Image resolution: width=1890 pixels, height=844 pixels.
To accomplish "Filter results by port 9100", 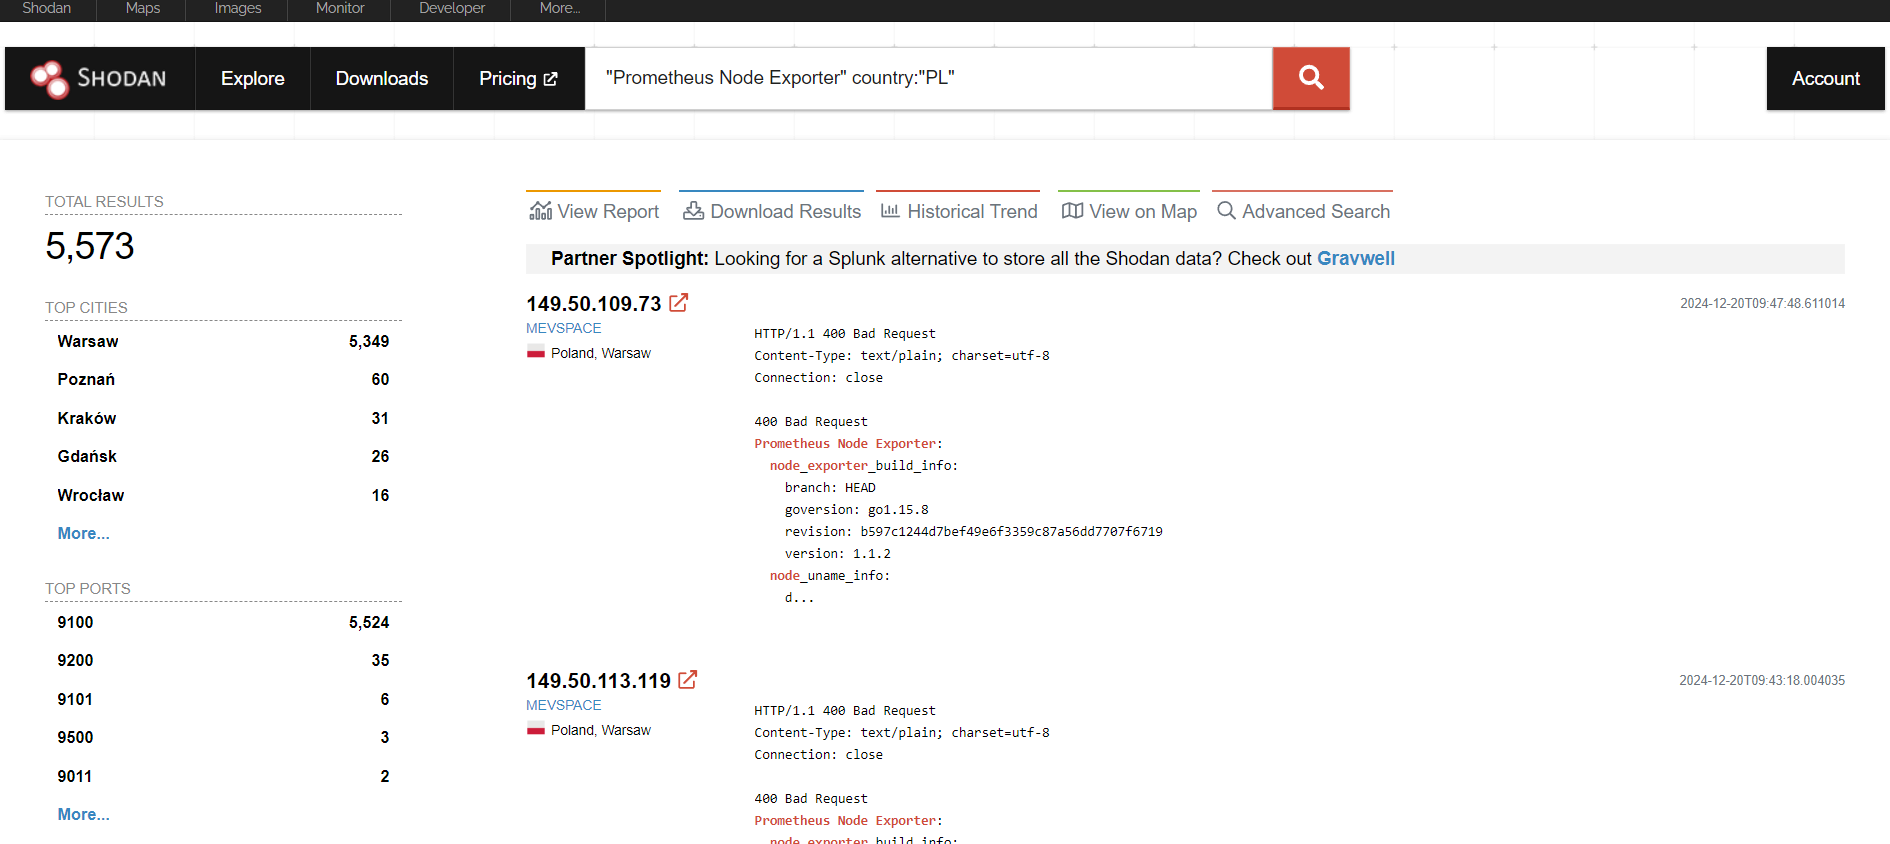I will [75, 622].
